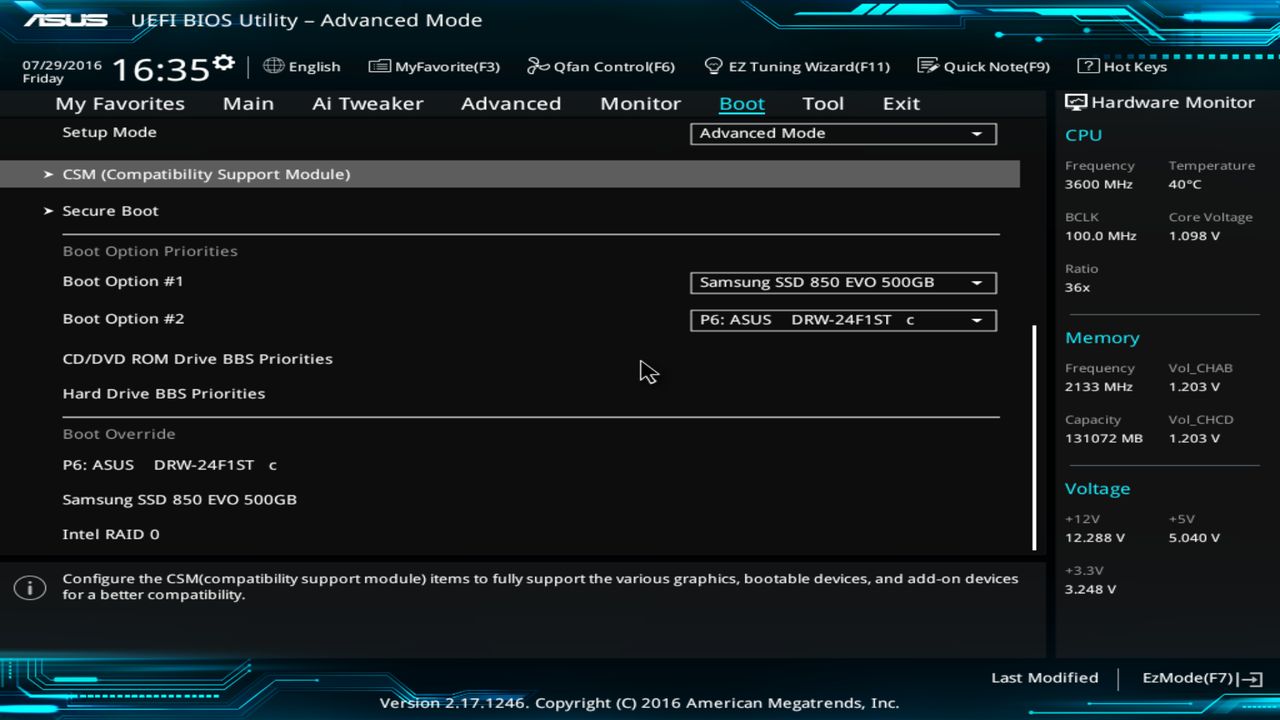1280x720 pixels.
Task: Open the Secure Boot settings
Action: pos(110,210)
